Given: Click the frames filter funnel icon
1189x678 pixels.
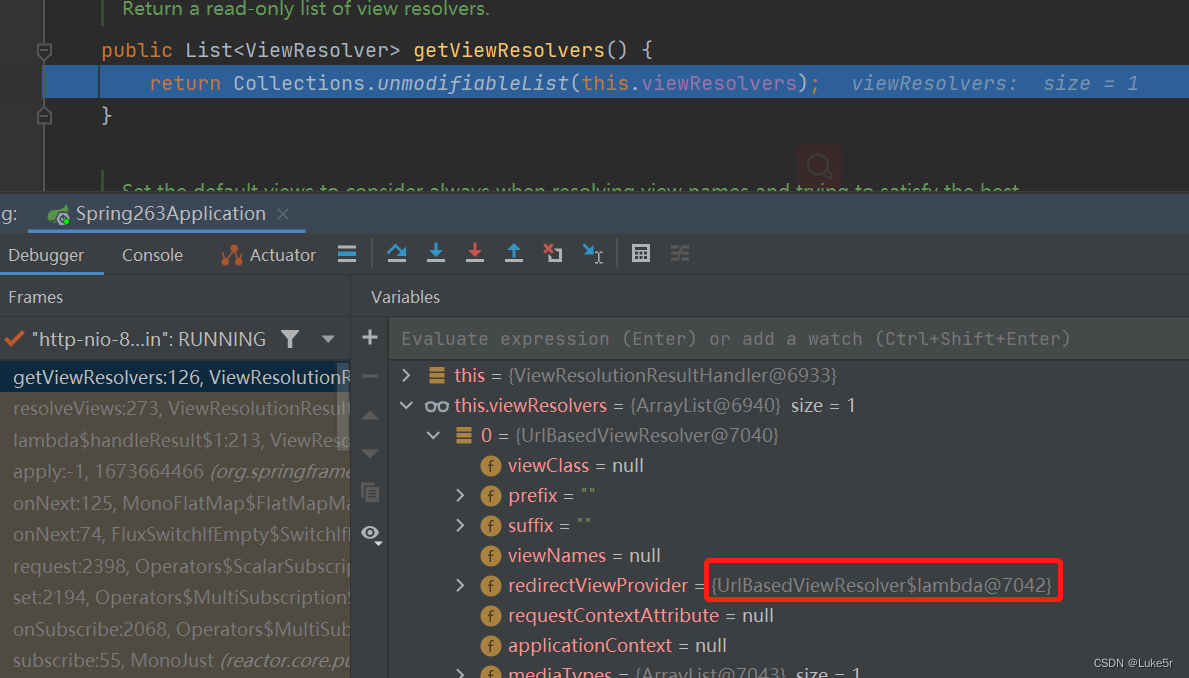Looking at the screenshot, I should pos(290,339).
